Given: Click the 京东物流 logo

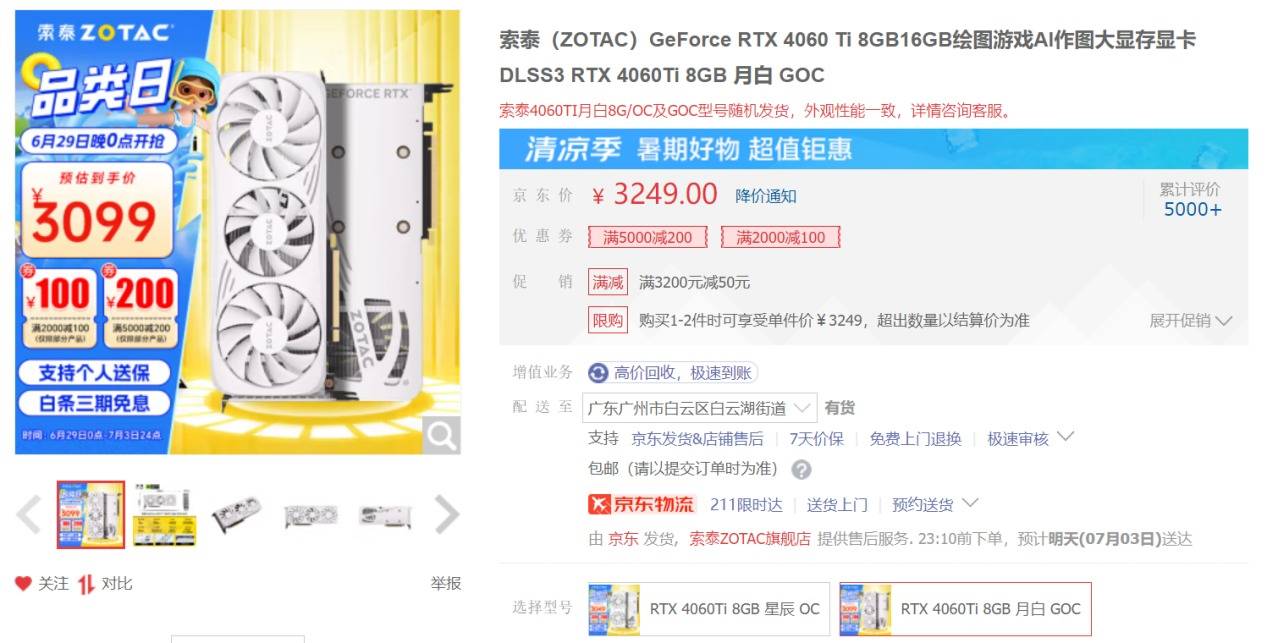Looking at the screenshot, I should [641, 504].
